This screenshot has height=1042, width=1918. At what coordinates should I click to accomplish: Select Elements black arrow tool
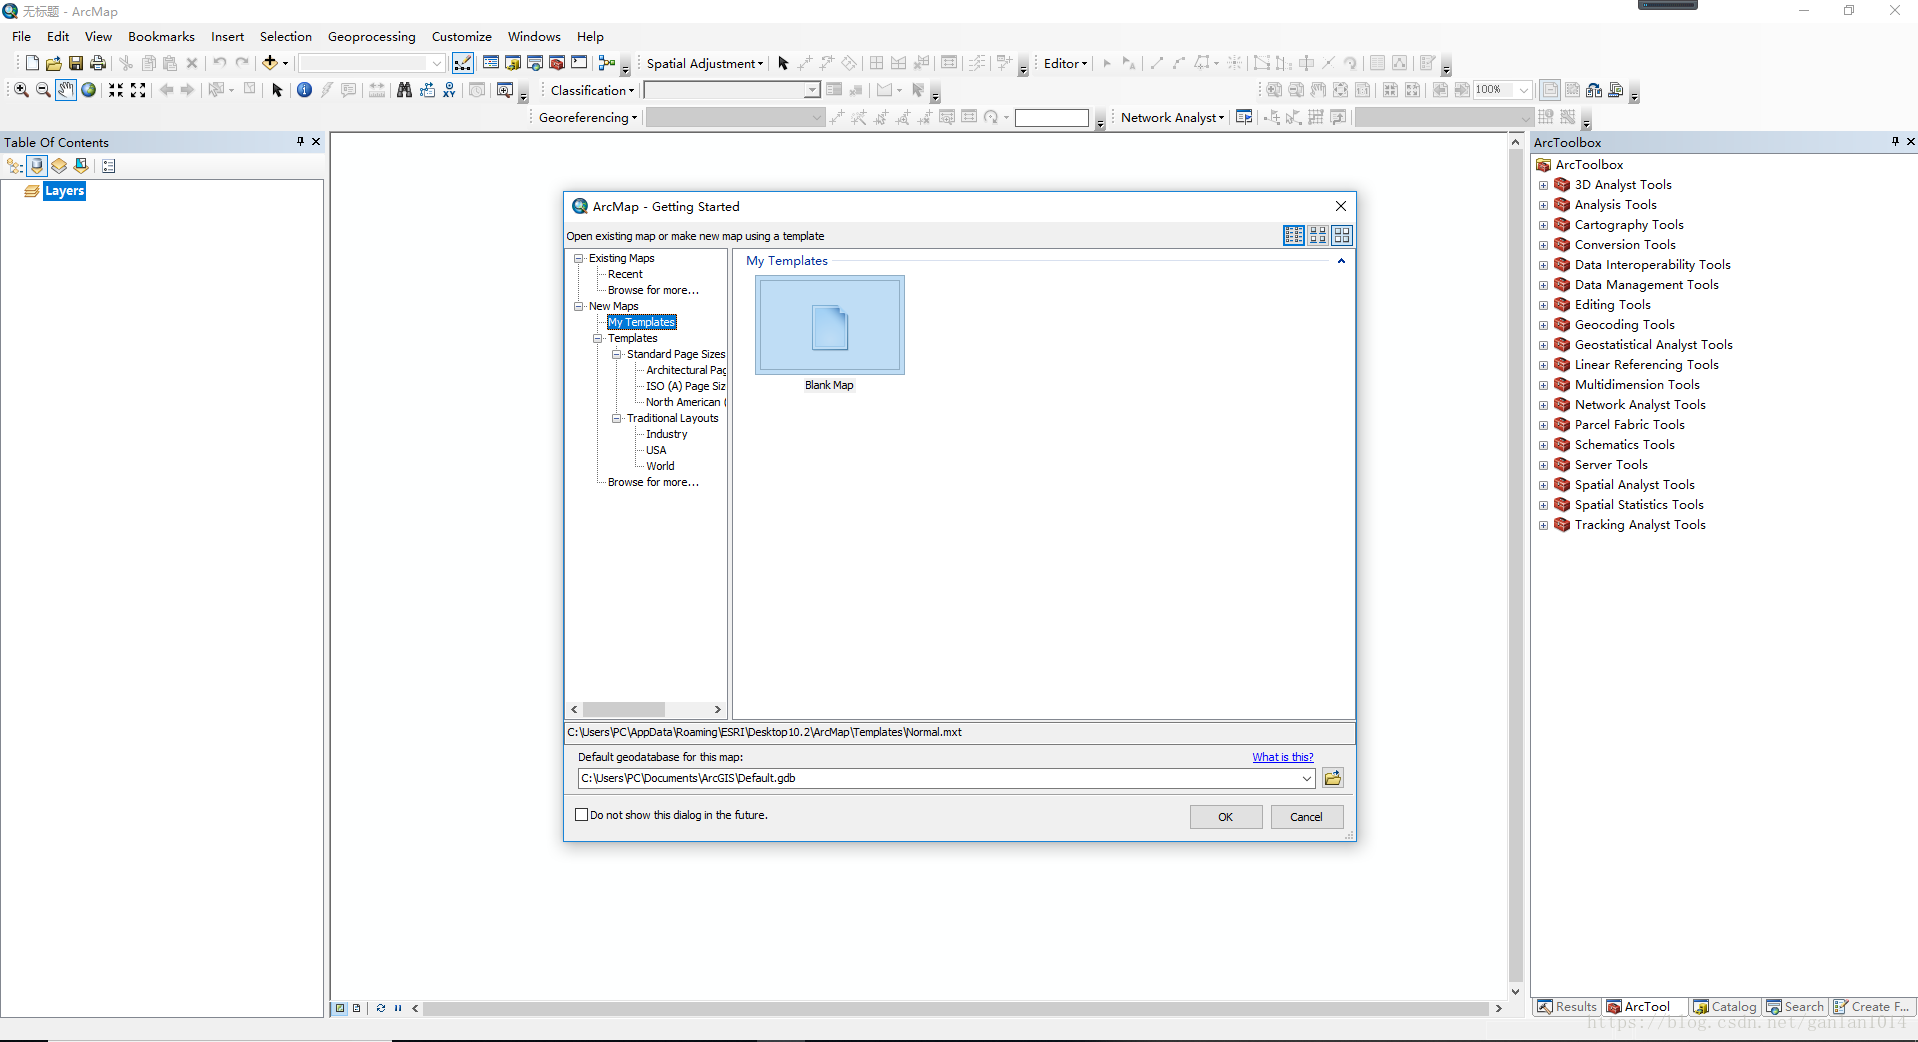(x=278, y=90)
